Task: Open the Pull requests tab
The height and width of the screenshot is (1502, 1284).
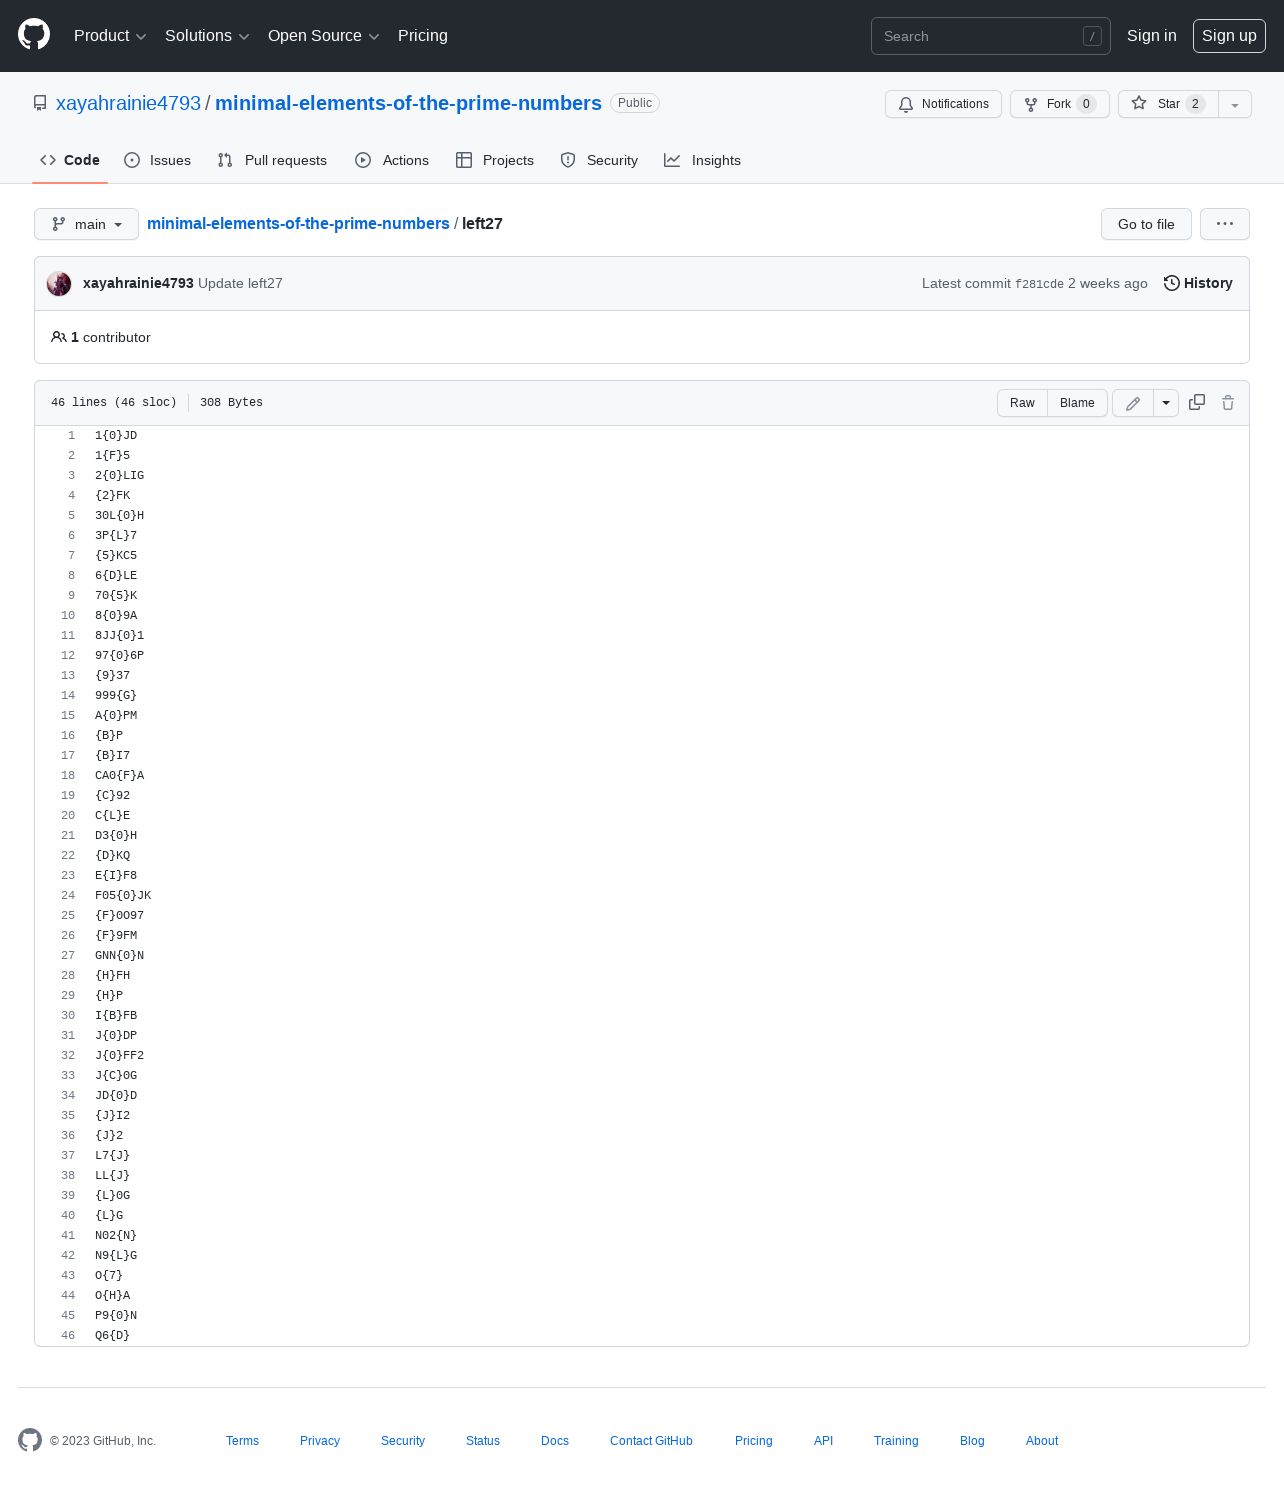Action: click(x=272, y=160)
